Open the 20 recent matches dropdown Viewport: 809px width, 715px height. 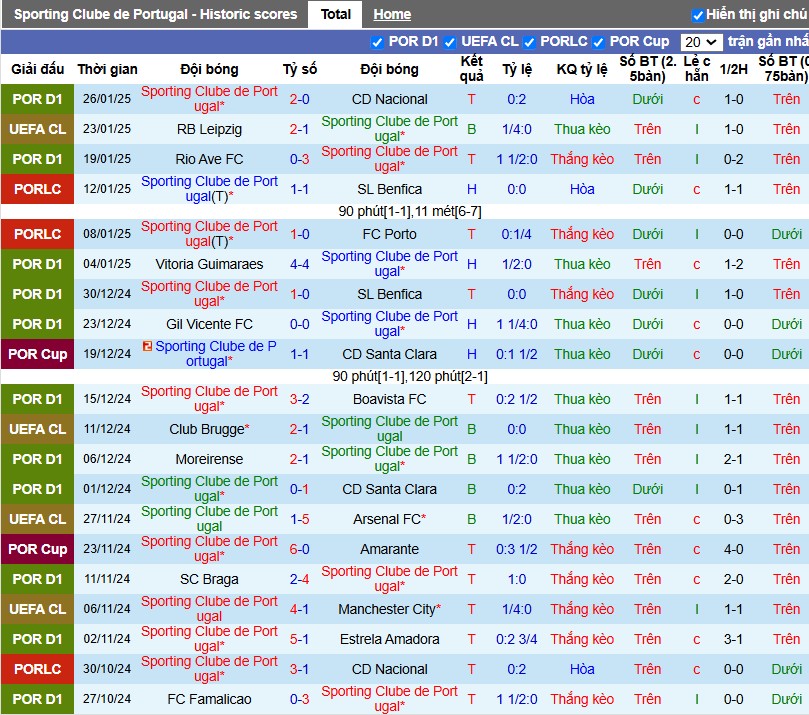pos(701,42)
